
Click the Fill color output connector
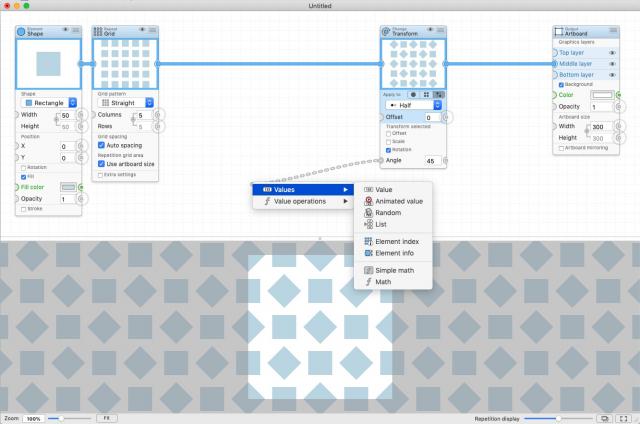point(81,187)
